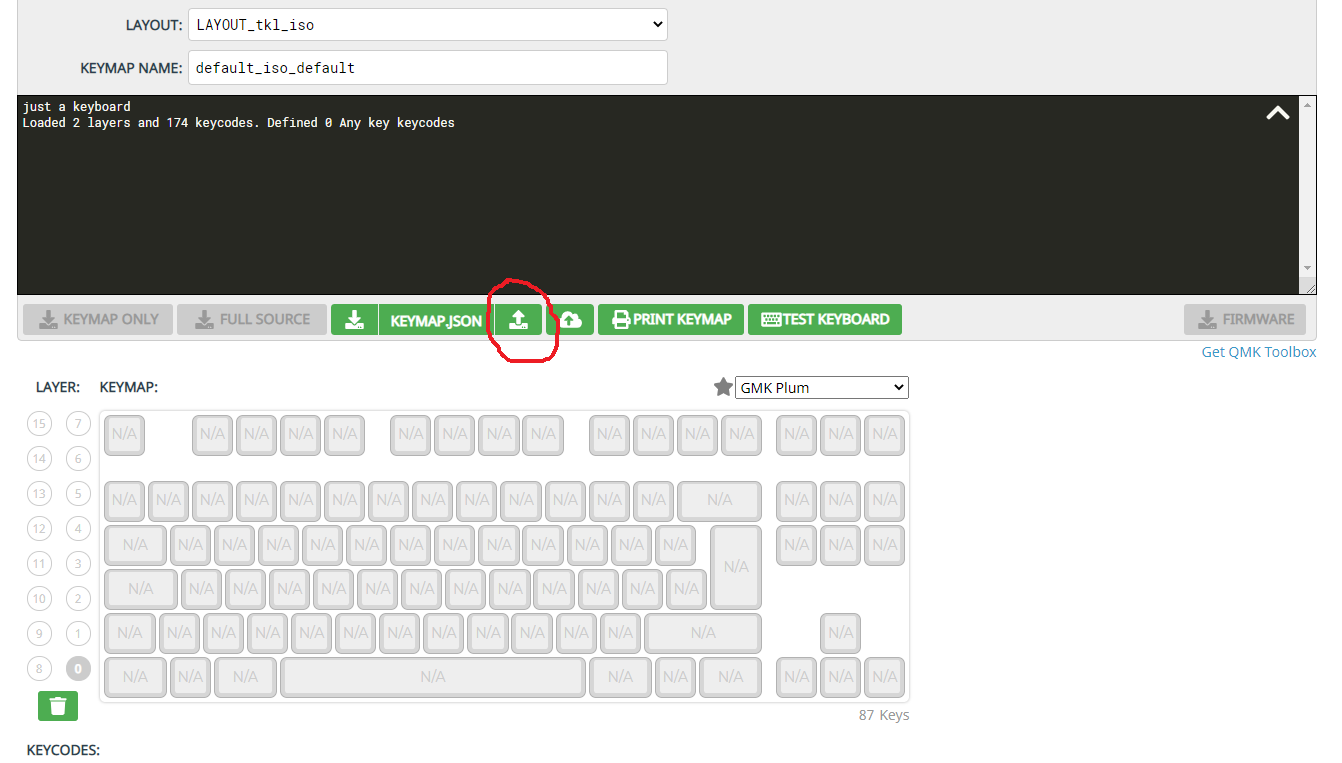The height and width of the screenshot is (763, 1342).
Task: Click the KEYMAP NAME input field
Action: point(427,68)
